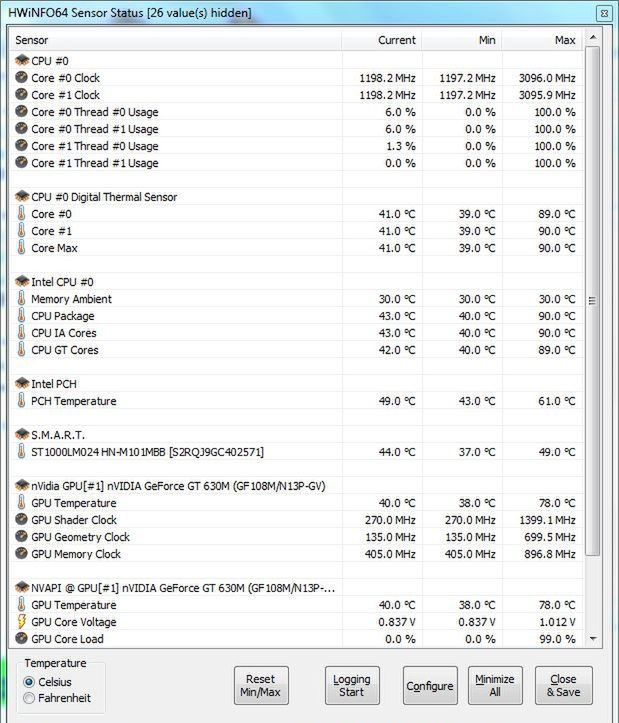Click the Max column header
This screenshot has height=723, width=619.
pyautogui.click(x=542, y=40)
